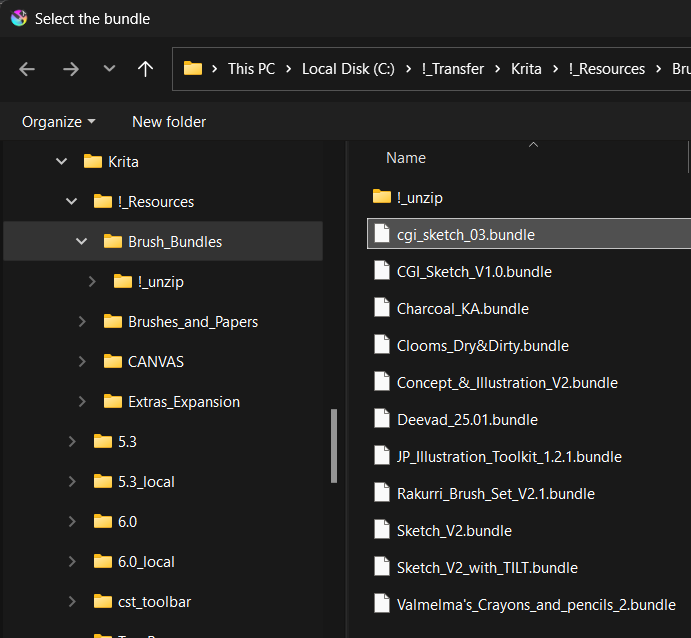691x638 pixels.
Task: Click Krita in the address bar path
Action: pyautogui.click(x=526, y=69)
